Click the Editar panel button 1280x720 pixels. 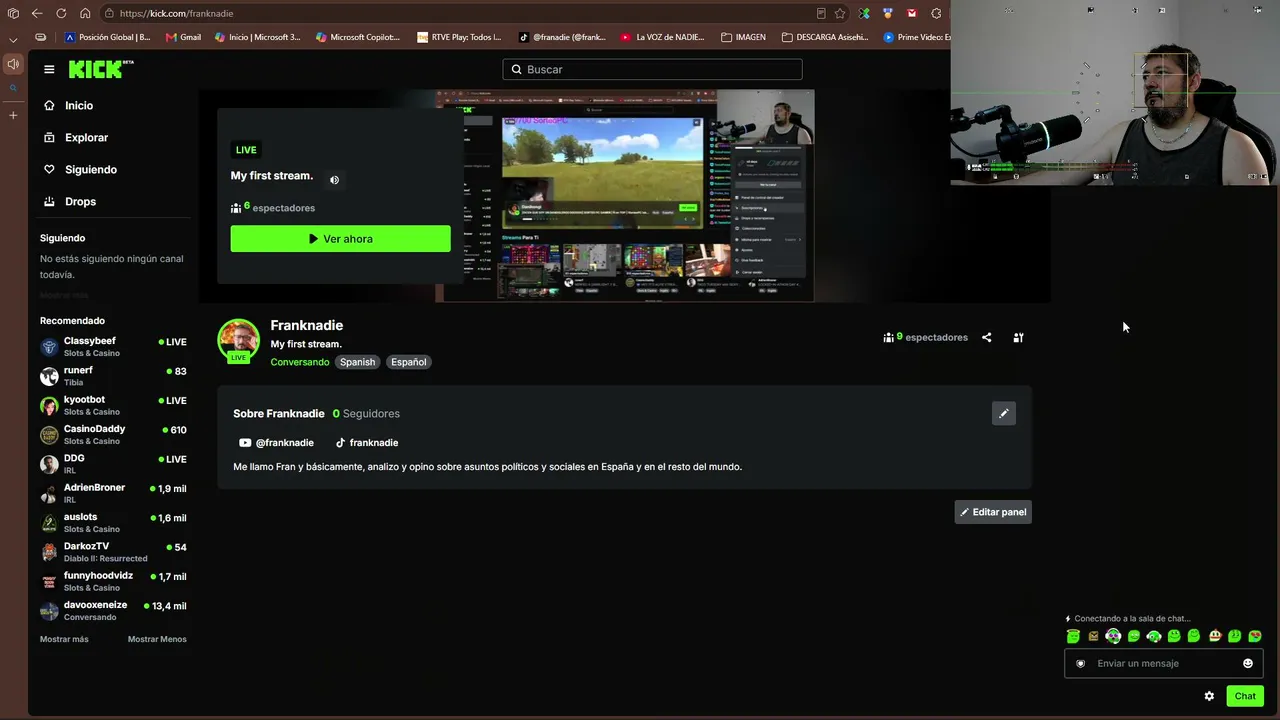[x=993, y=512]
